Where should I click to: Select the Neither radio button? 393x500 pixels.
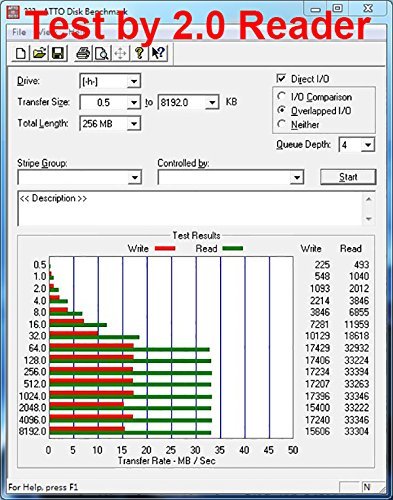tap(282, 124)
